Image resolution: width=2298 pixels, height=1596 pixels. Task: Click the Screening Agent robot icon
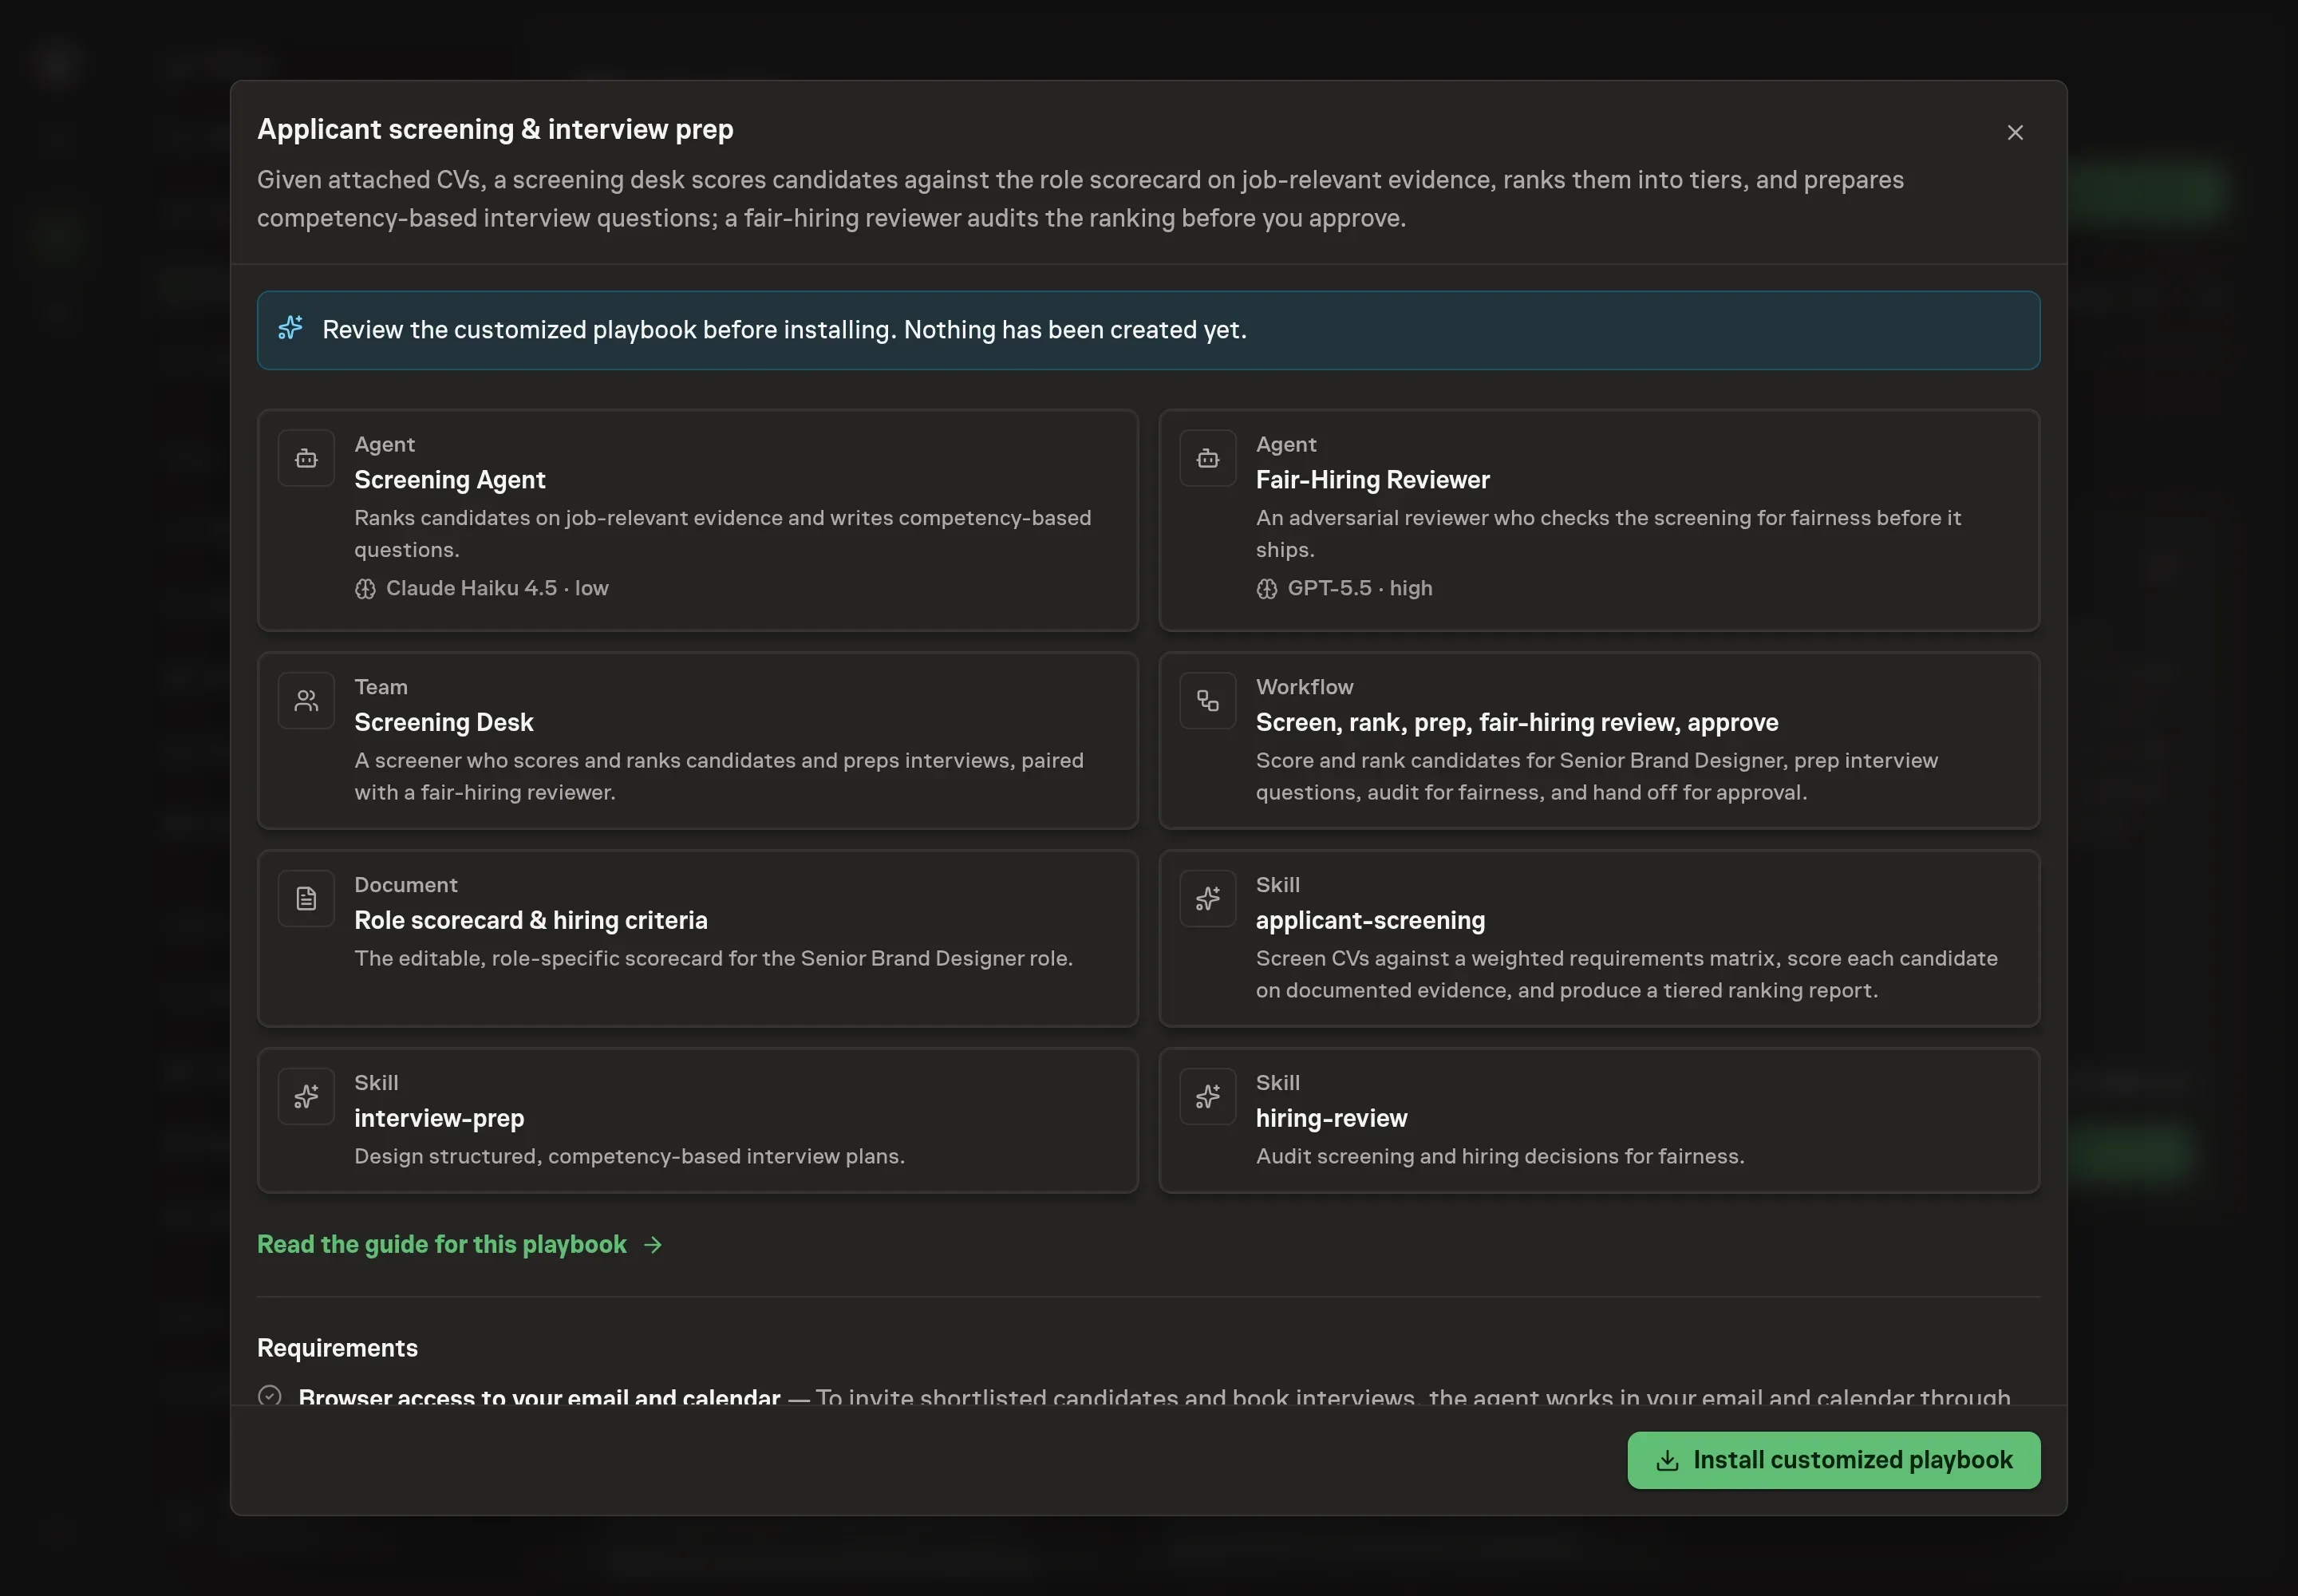tap(306, 458)
